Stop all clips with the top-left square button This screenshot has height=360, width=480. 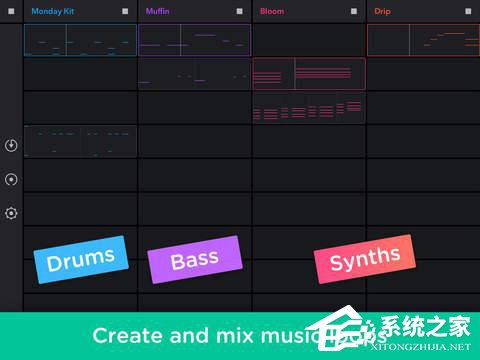[x=11, y=11]
